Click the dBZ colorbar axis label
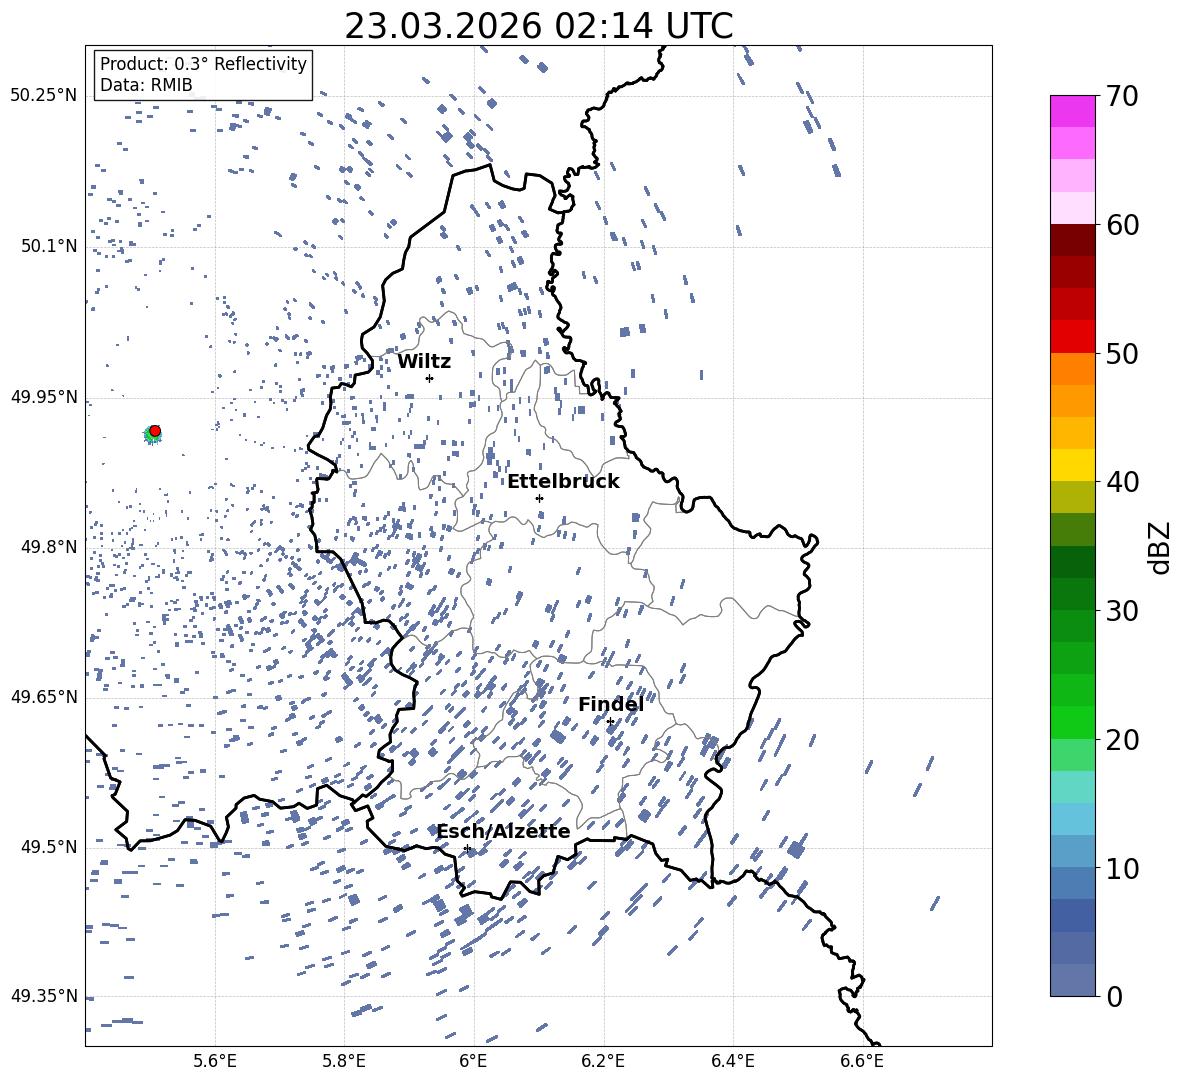 click(1160, 547)
